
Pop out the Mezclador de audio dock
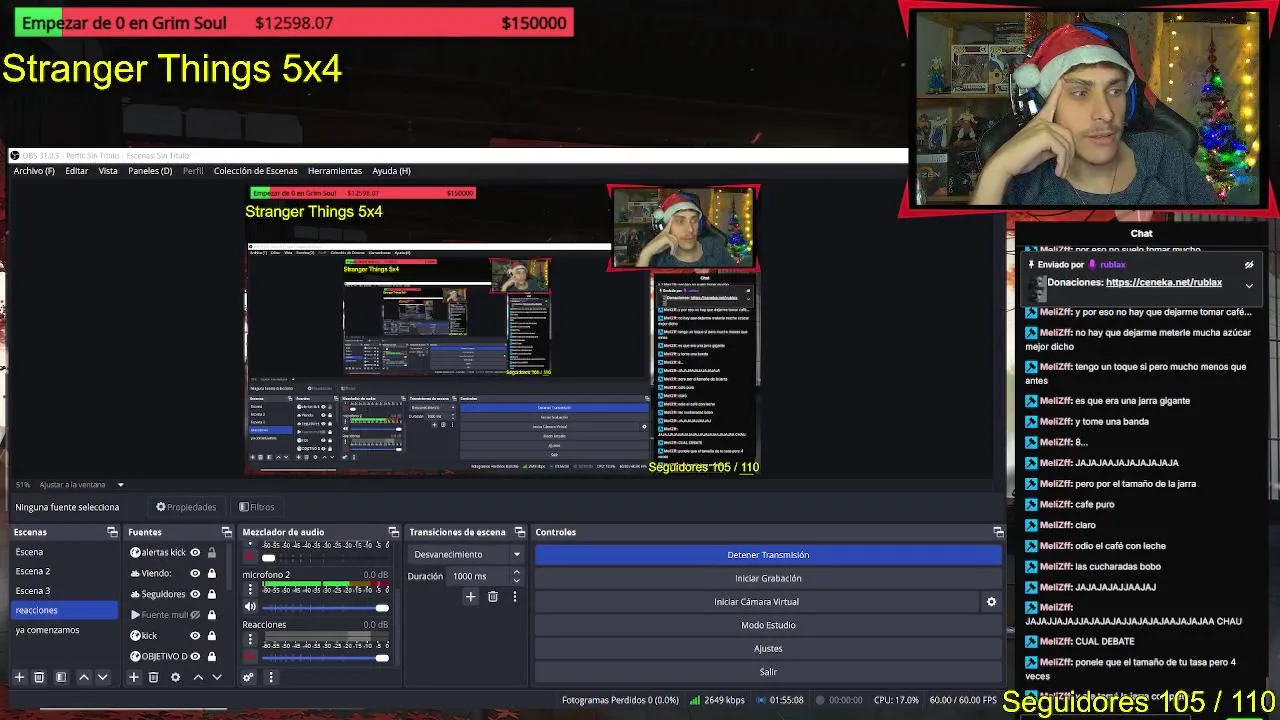(393, 532)
